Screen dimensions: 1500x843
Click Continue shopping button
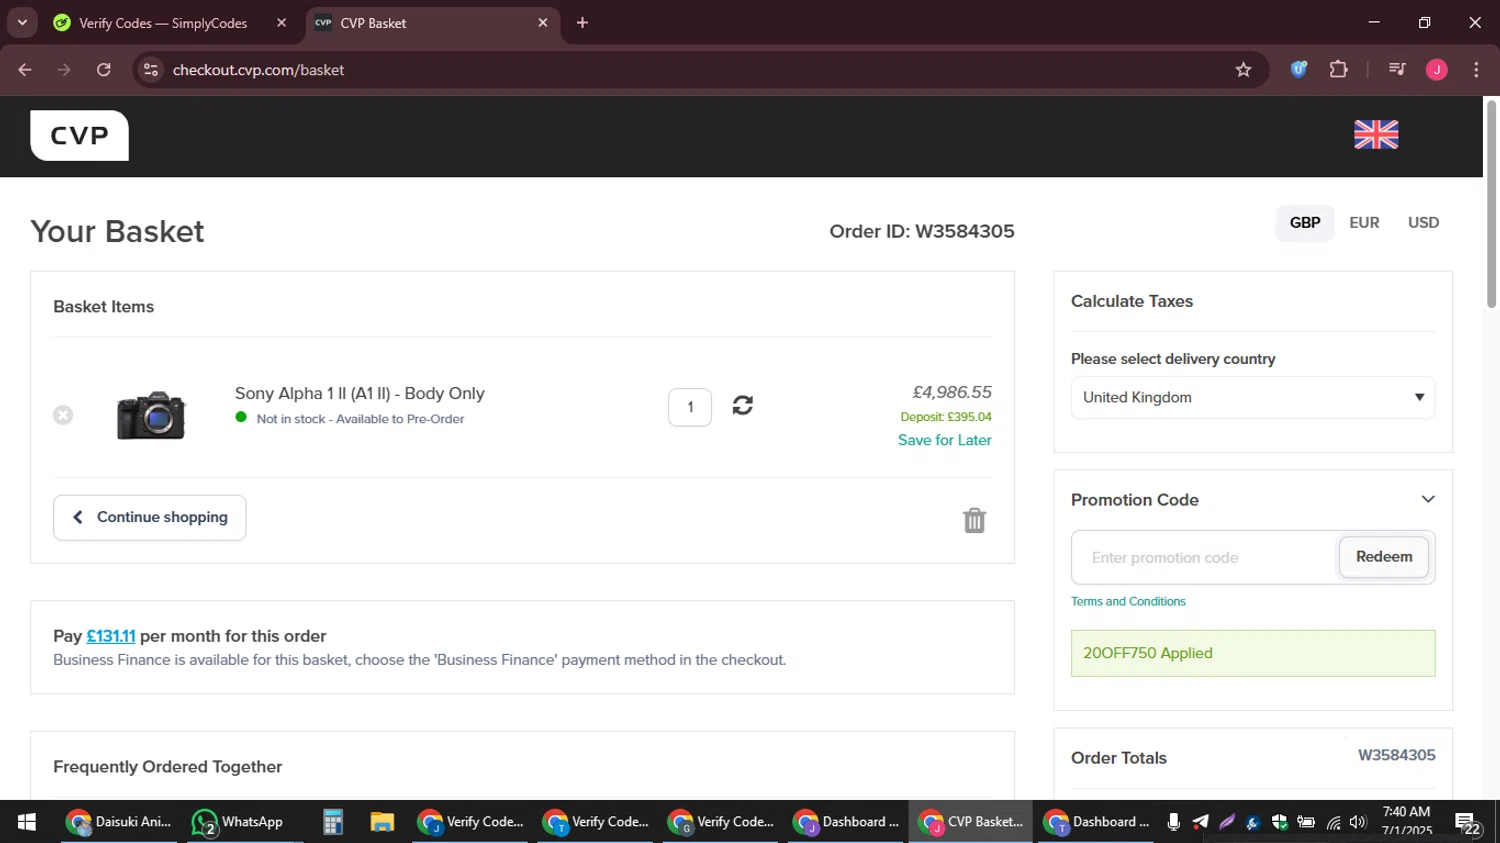150,518
